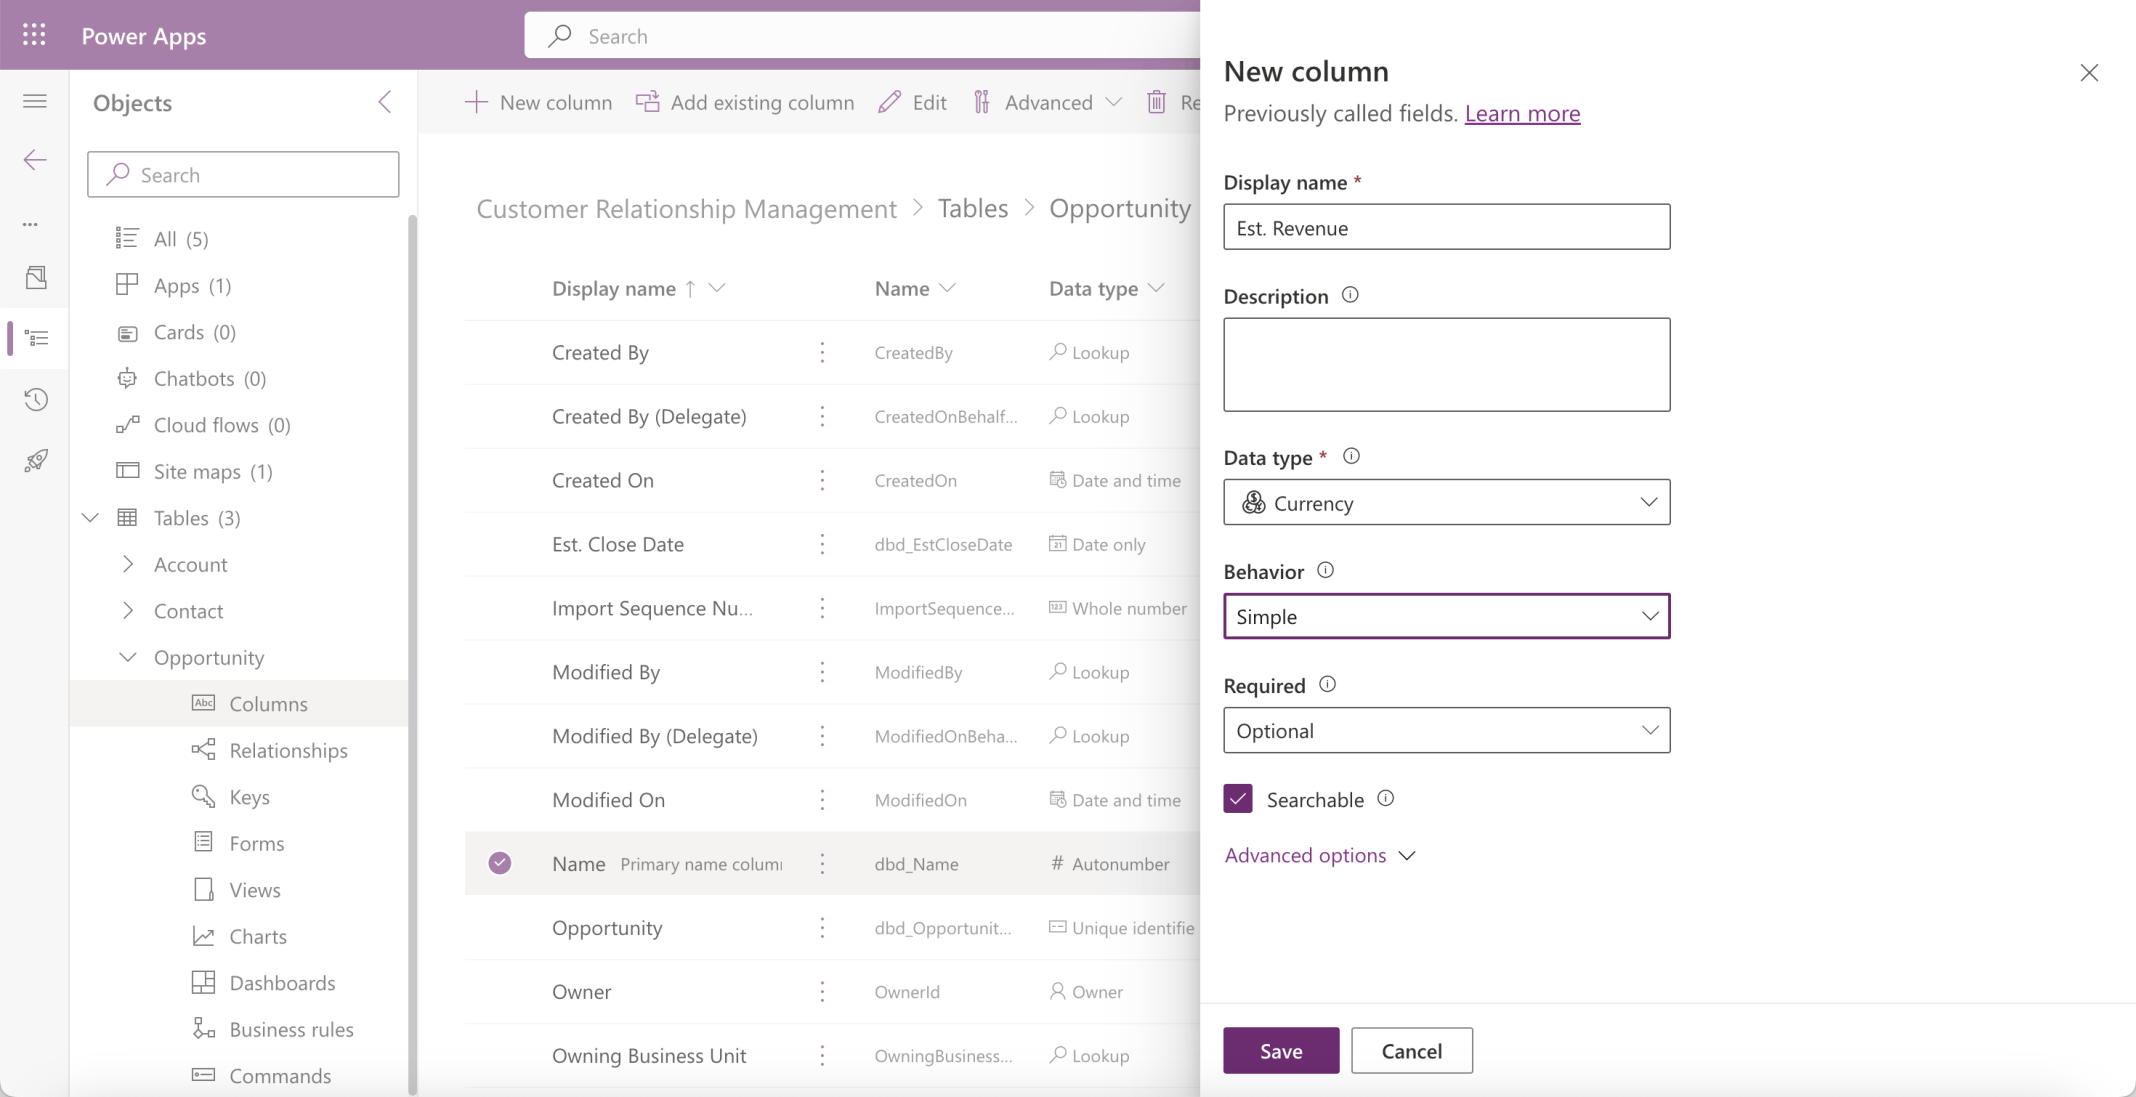Viewport: 2136px width, 1097px height.
Task: Disable the Searchable checkbox
Action: 1237,799
